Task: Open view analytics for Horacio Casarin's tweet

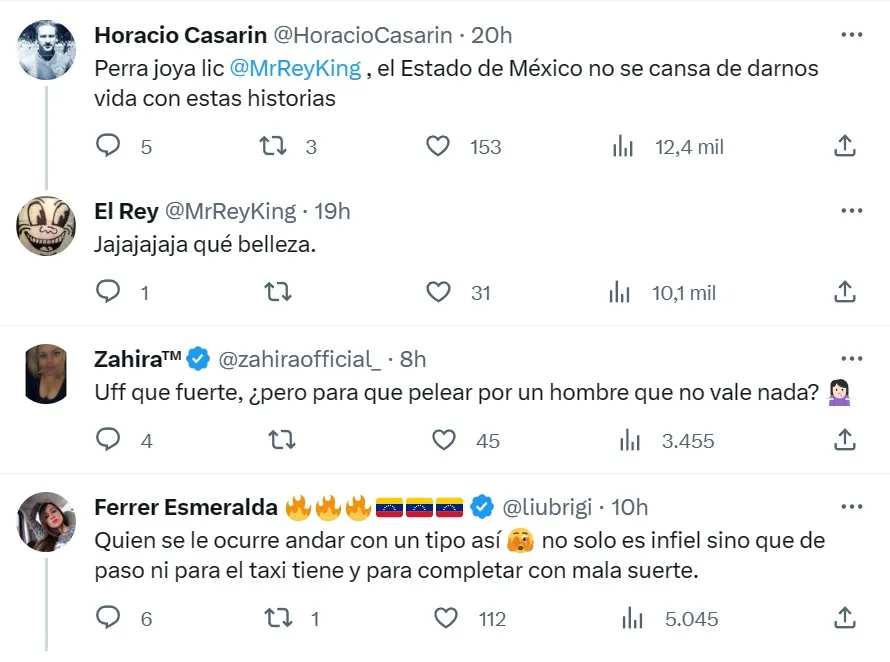Action: [622, 146]
